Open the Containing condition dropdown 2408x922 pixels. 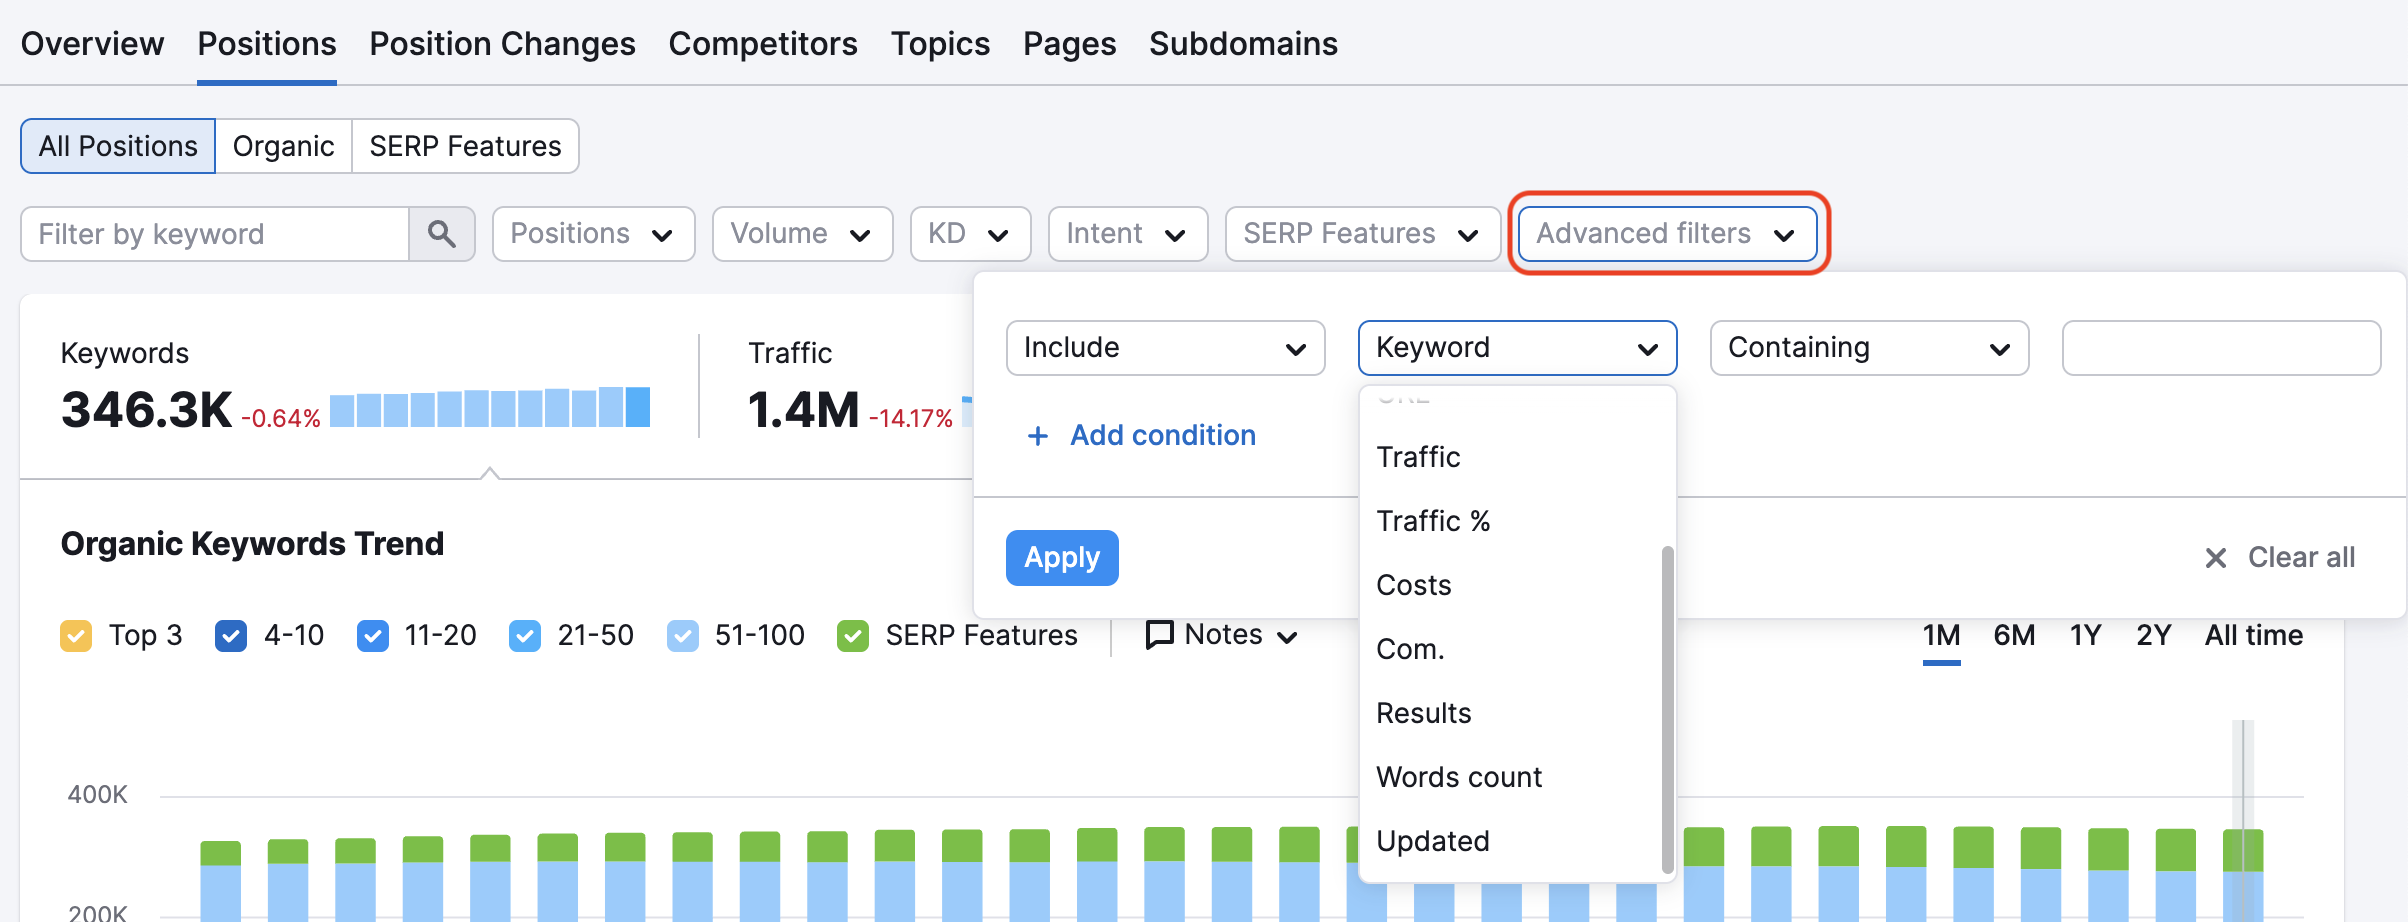[x=1868, y=347]
